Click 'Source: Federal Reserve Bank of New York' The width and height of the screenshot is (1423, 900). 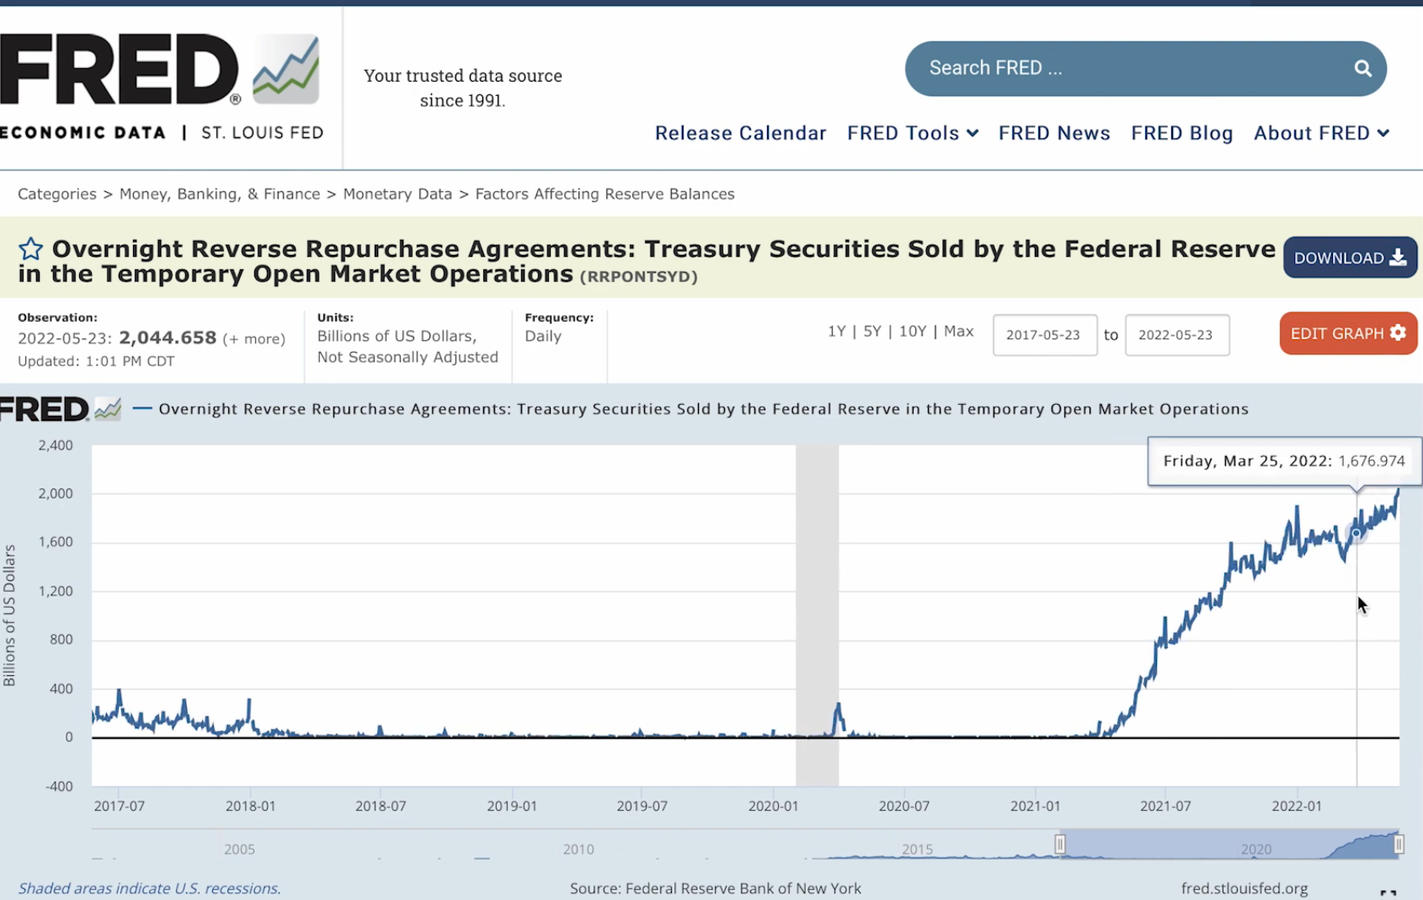click(x=715, y=888)
